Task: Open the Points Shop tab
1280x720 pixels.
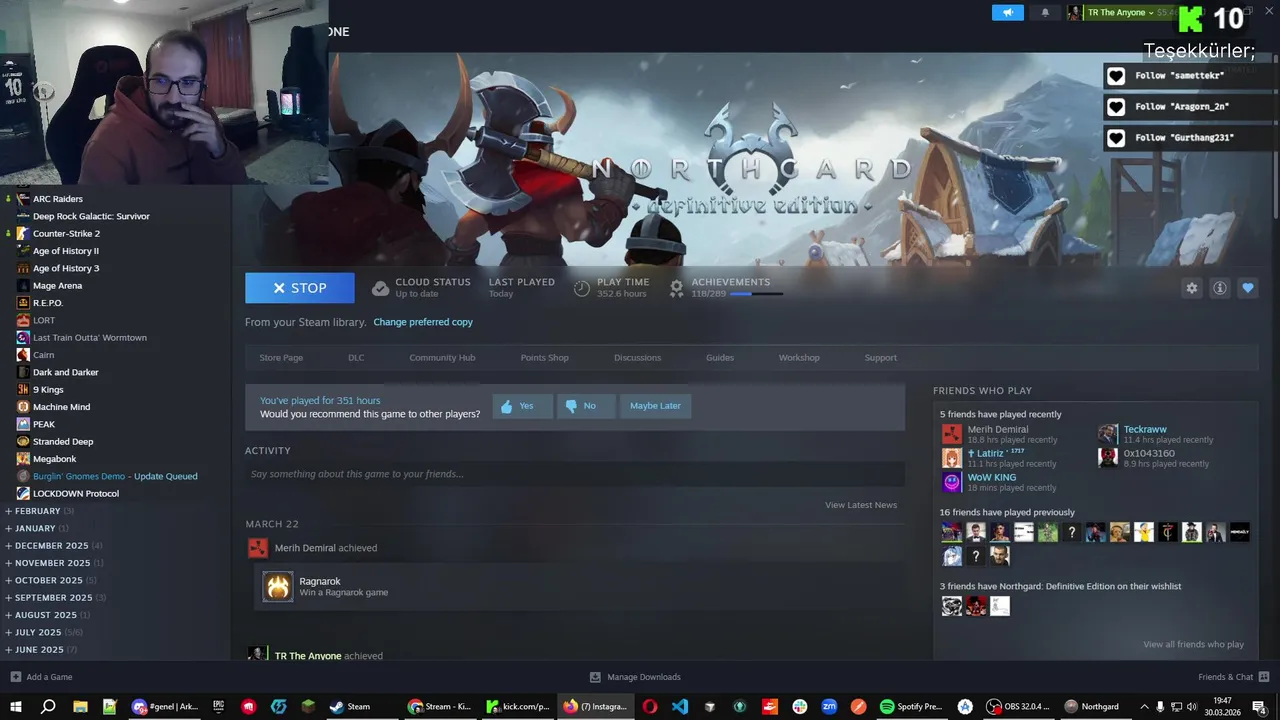Action: (x=544, y=358)
